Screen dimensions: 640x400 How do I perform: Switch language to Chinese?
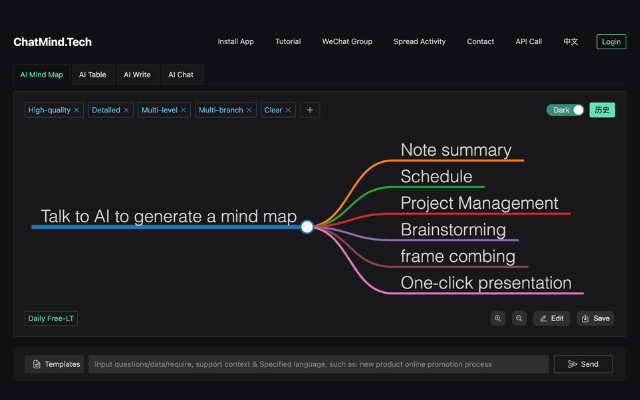click(x=571, y=42)
